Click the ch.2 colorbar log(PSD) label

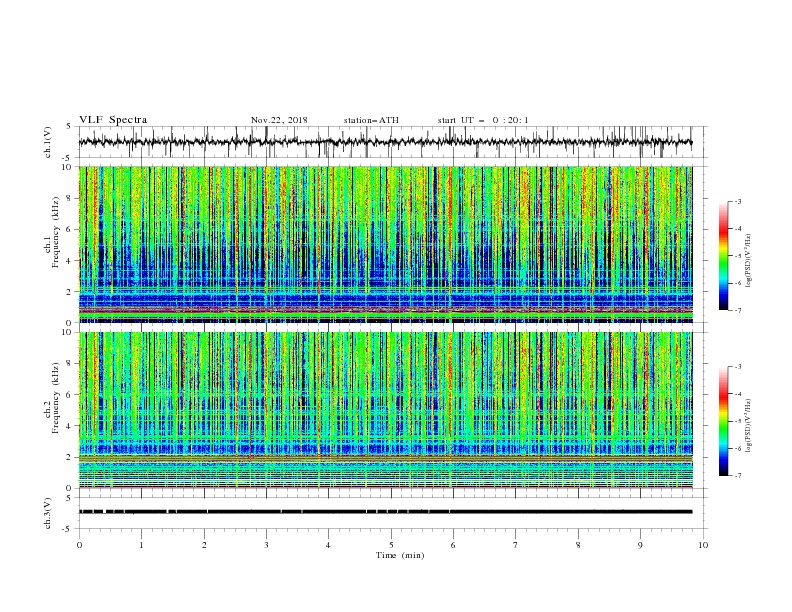[x=749, y=426]
